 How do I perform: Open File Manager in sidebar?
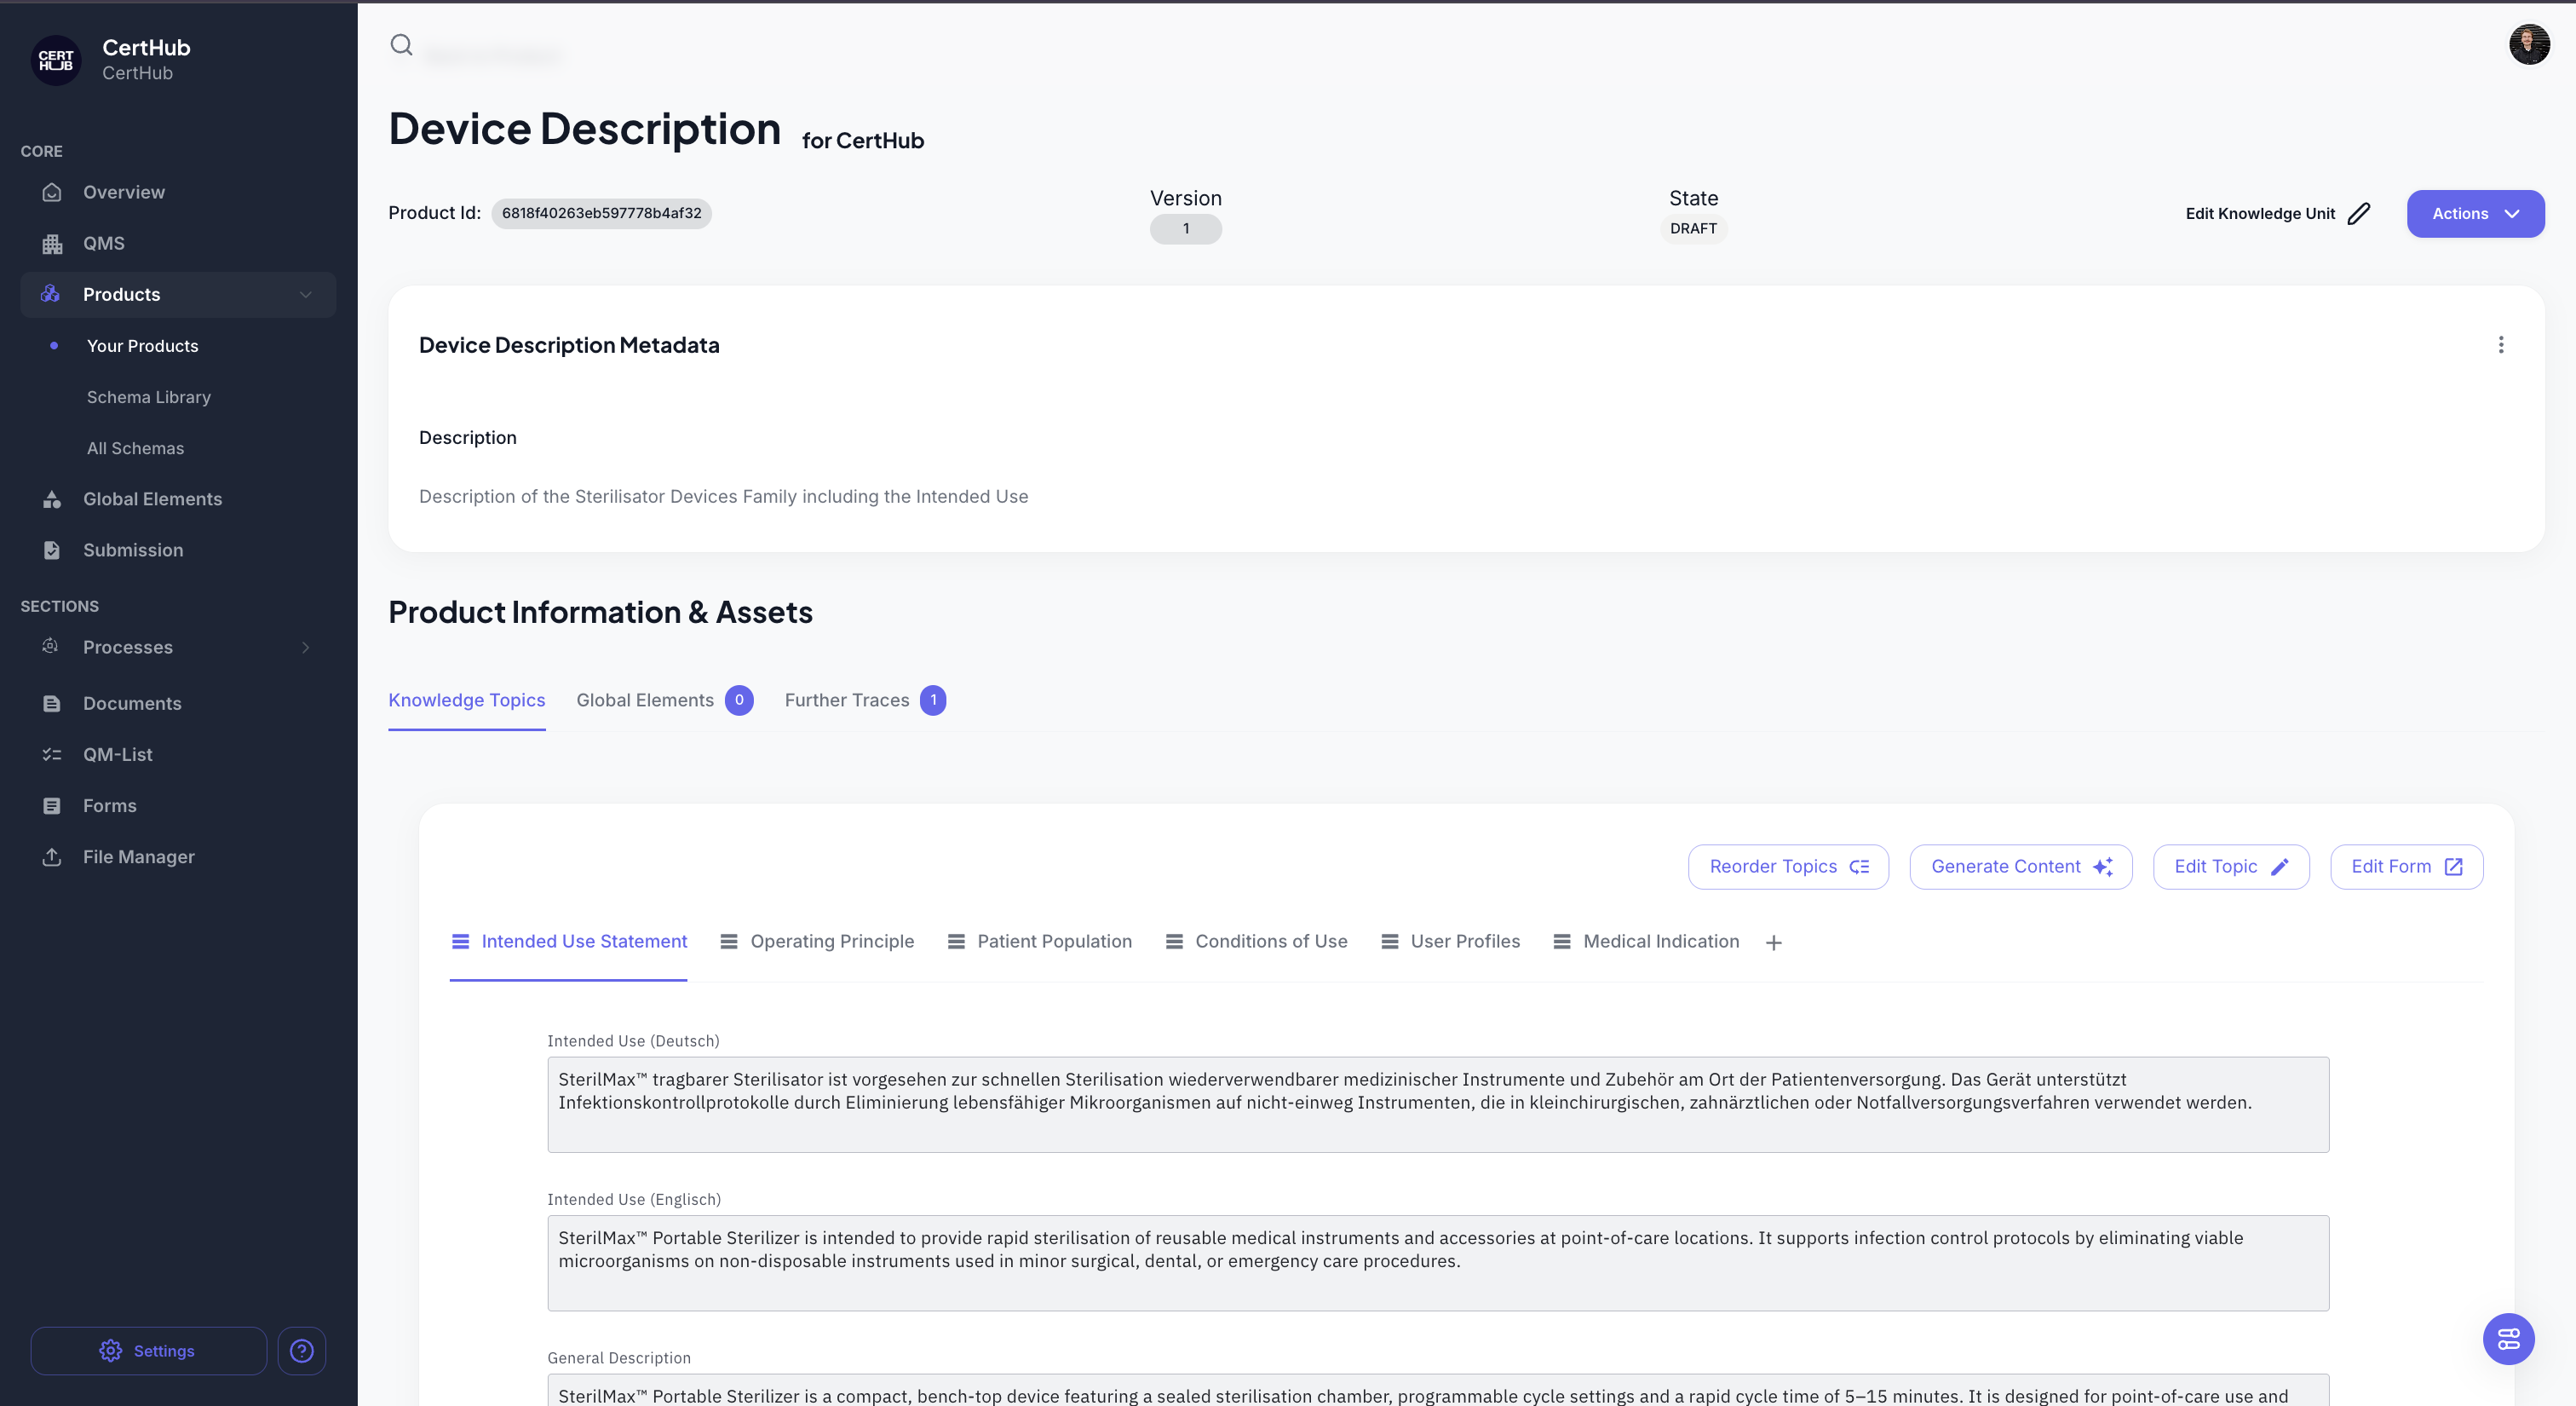(x=138, y=857)
